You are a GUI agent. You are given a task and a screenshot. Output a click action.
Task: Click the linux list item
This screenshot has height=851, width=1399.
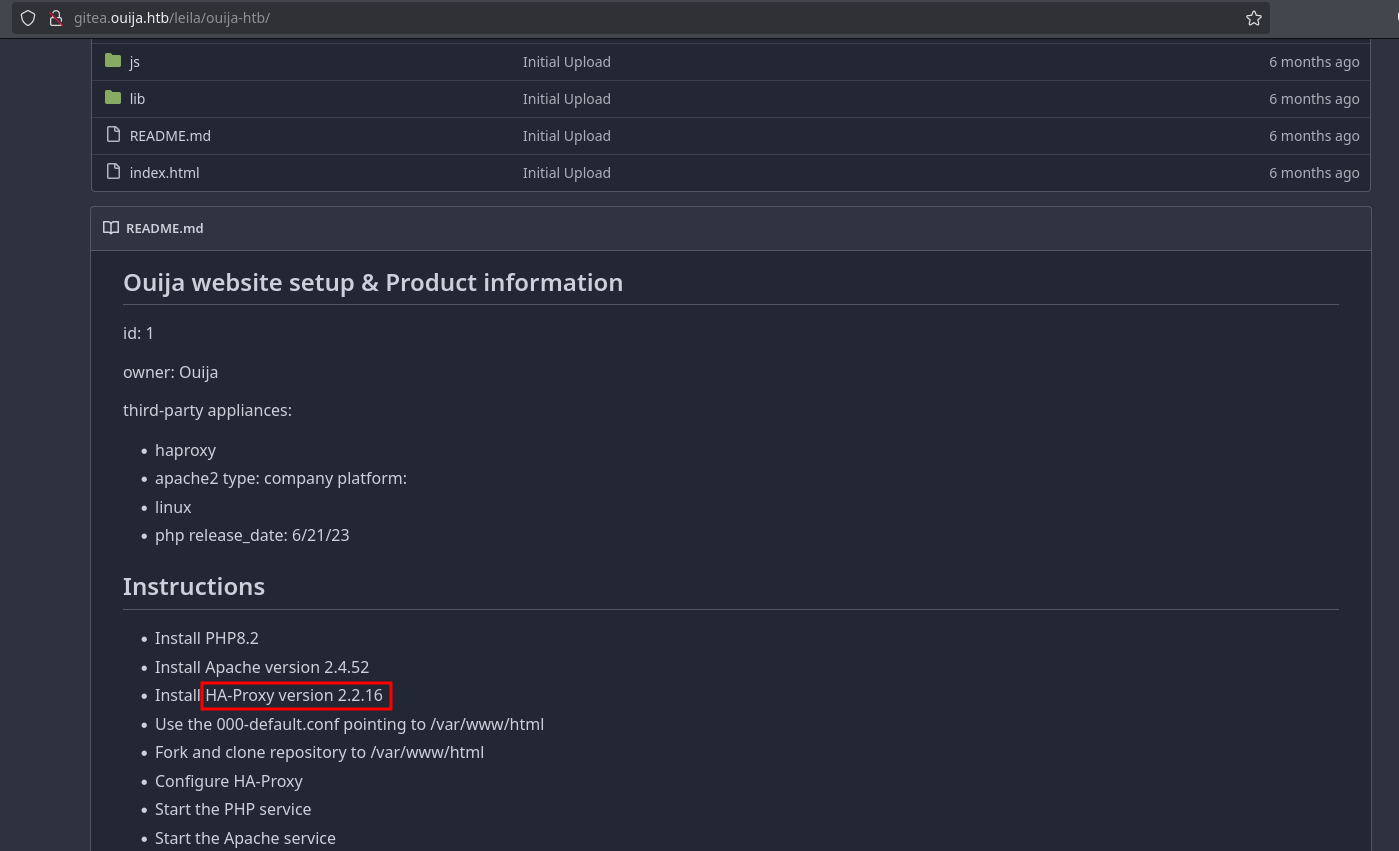coord(173,507)
